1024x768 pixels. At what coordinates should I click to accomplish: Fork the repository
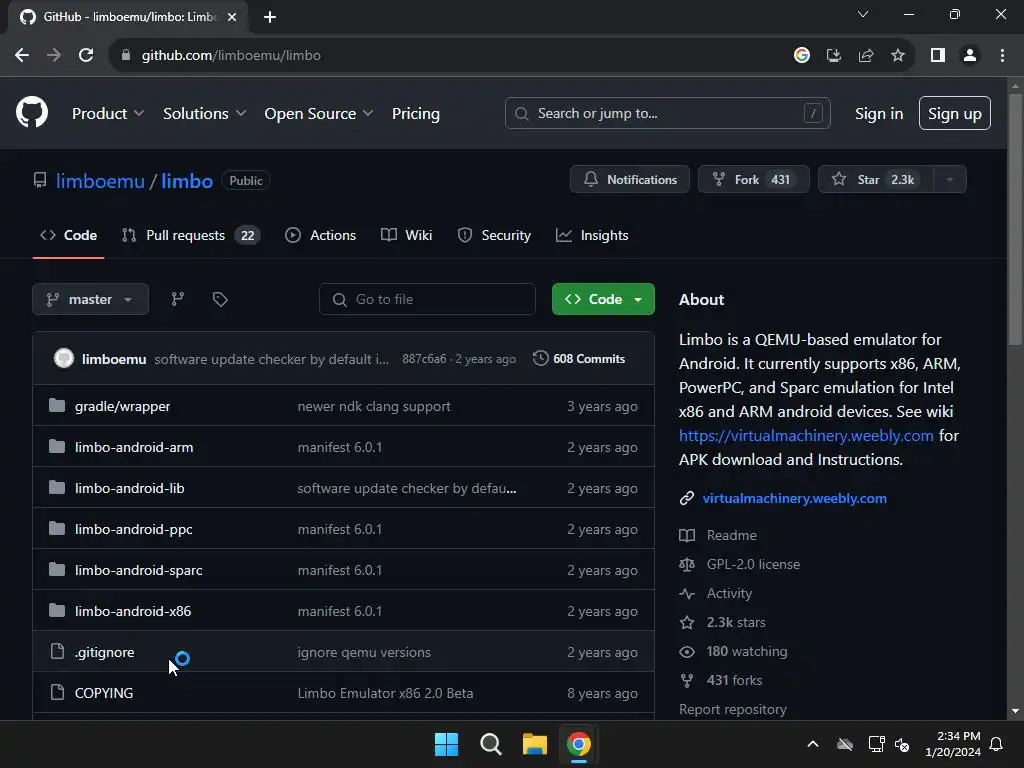754,180
